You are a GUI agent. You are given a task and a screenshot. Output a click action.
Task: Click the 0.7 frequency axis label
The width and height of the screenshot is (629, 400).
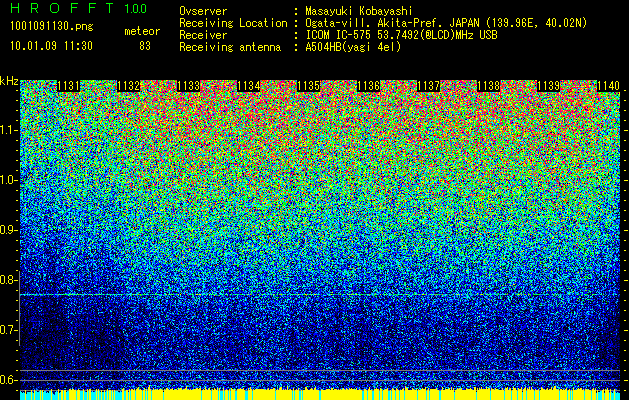[8, 330]
